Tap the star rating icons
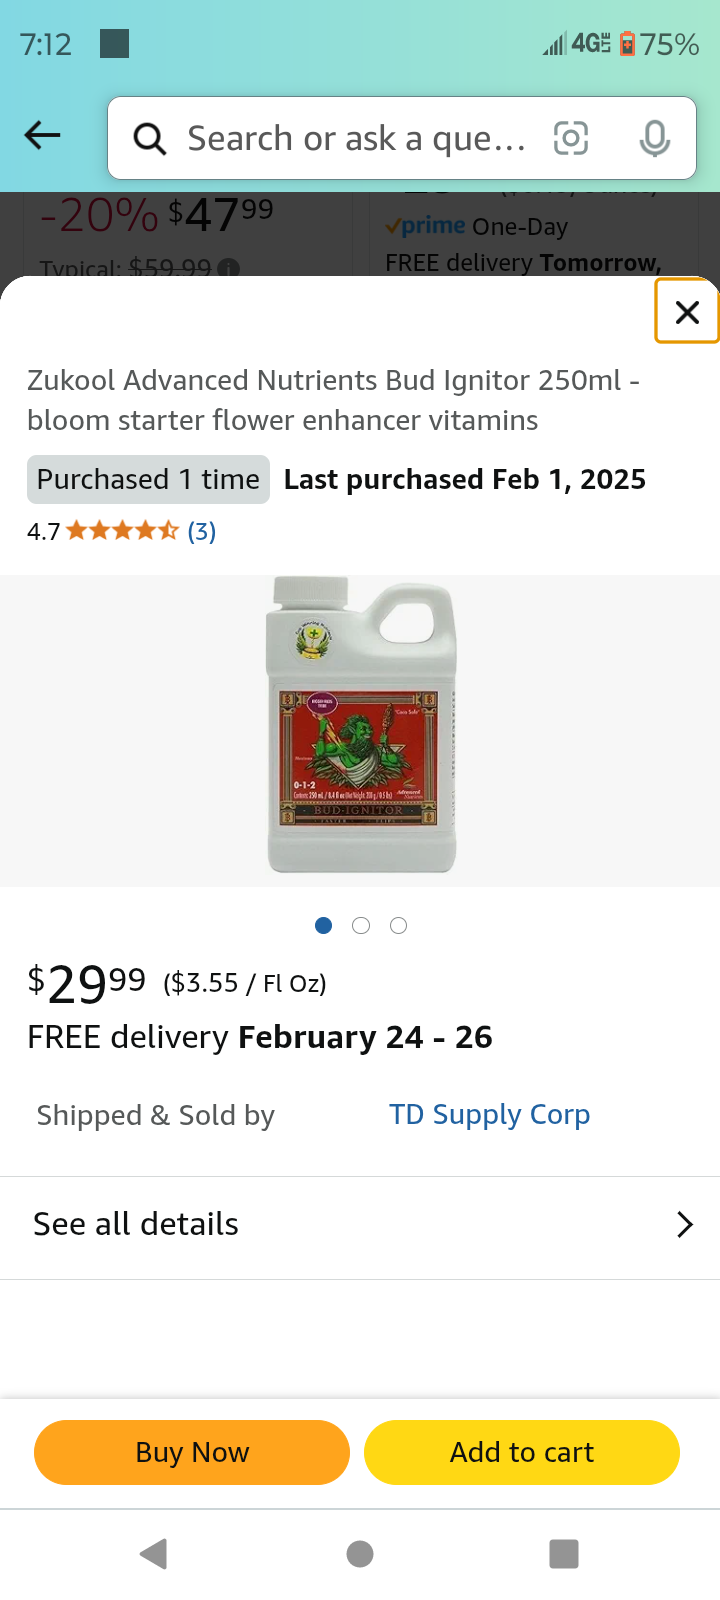The height and width of the screenshot is (1600, 720). tap(122, 531)
